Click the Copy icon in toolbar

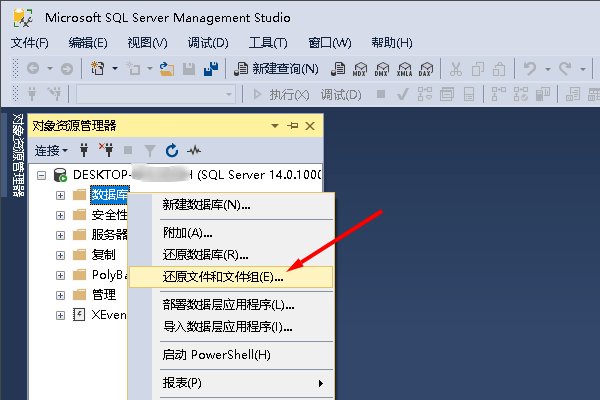tap(478, 69)
